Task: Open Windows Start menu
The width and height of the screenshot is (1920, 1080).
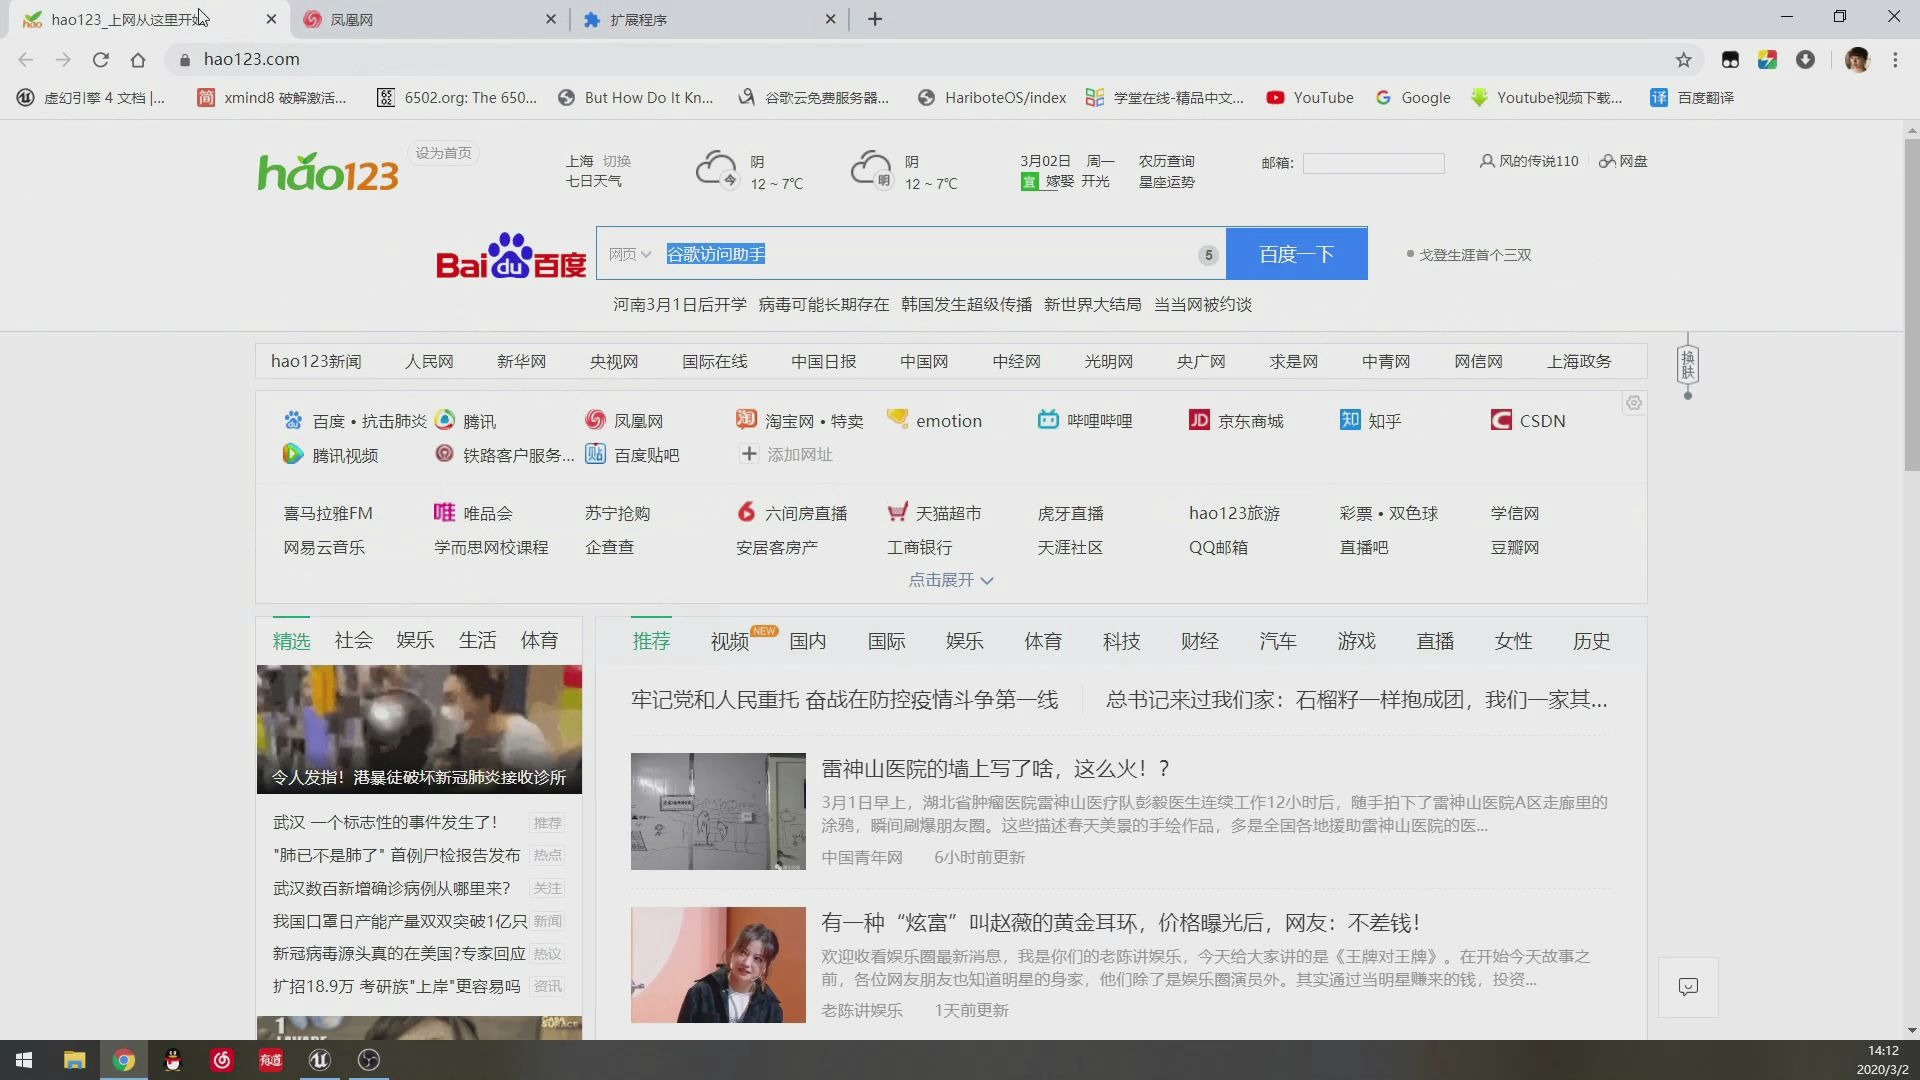Action: pos(24,1060)
